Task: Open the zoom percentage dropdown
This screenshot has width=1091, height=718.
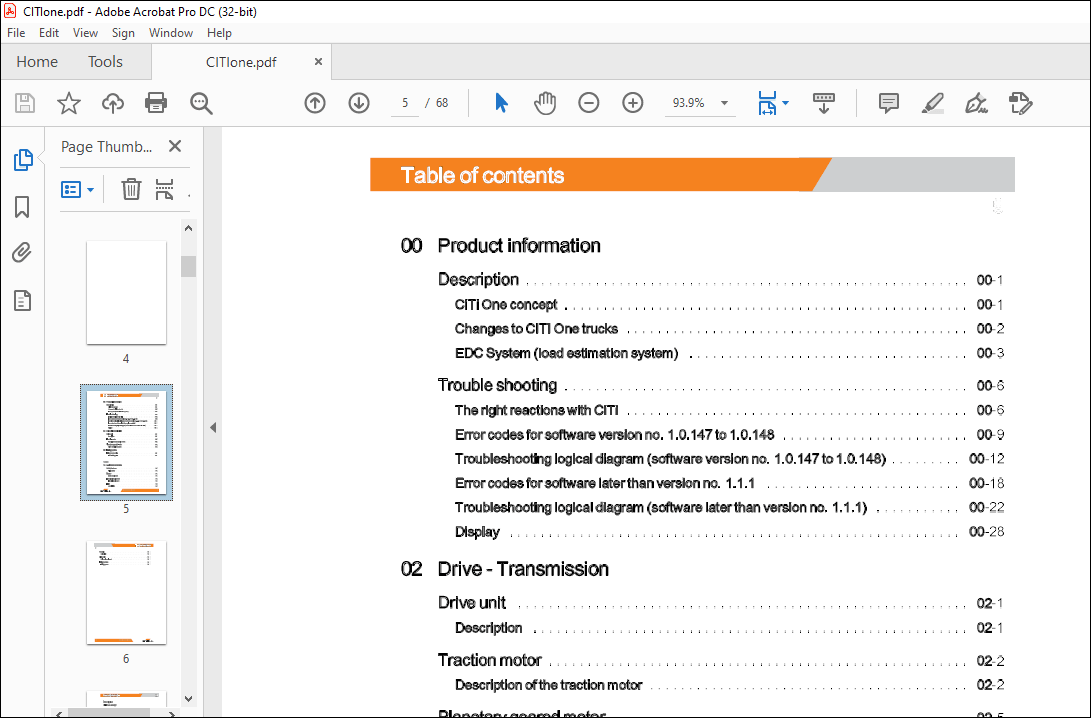Action: (x=724, y=103)
